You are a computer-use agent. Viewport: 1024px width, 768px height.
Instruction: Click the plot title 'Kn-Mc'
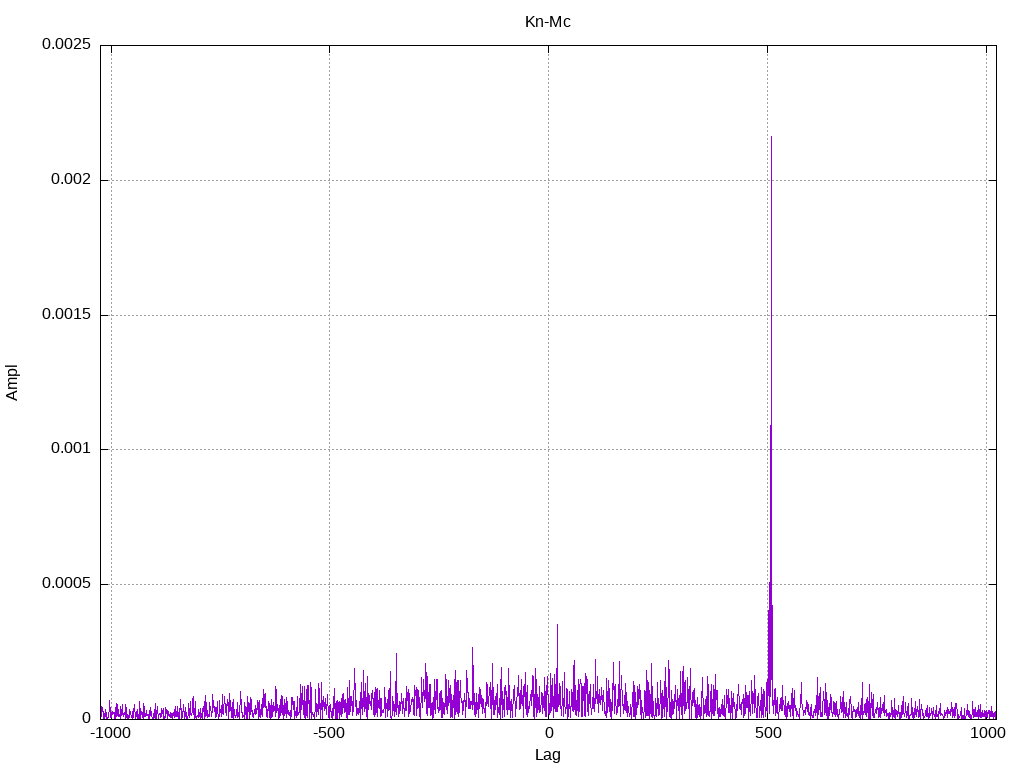point(547,22)
